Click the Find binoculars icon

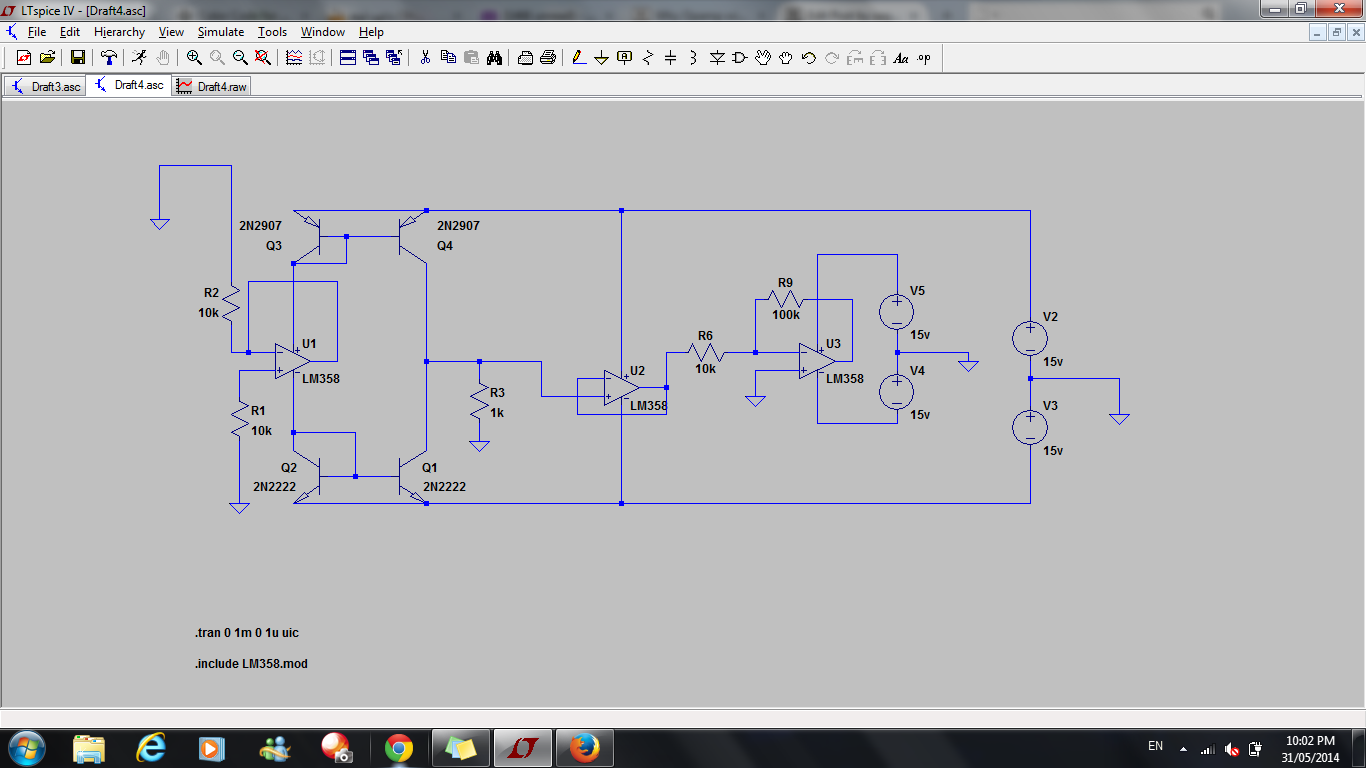[x=494, y=58]
